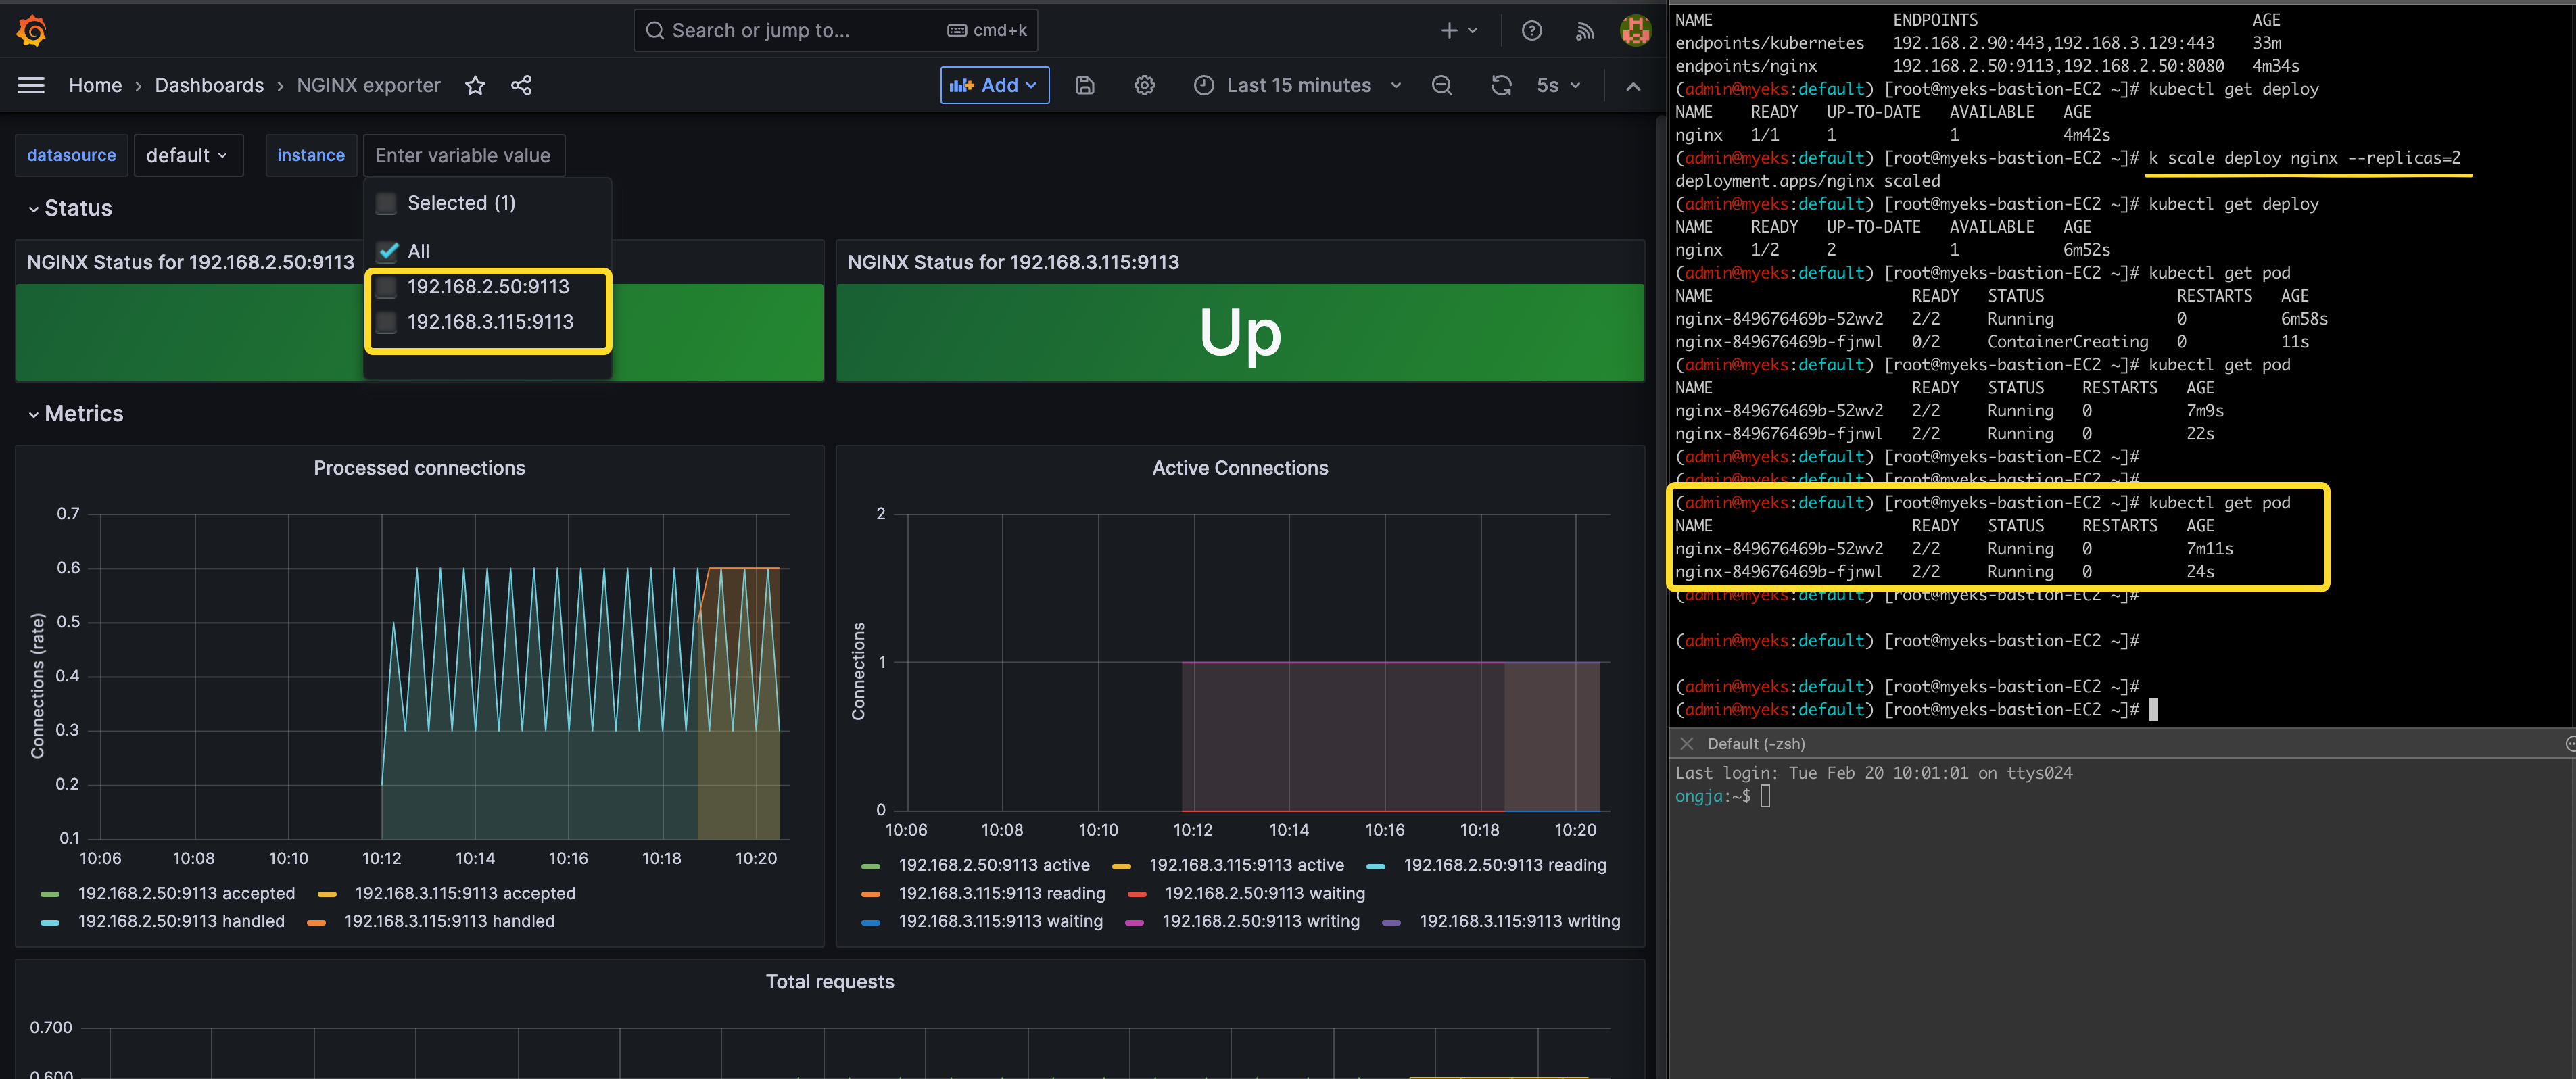The height and width of the screenshot is (1079, 2576).
Task: Open the Active Connections panel title
Action: click(x=1240, y=468)
